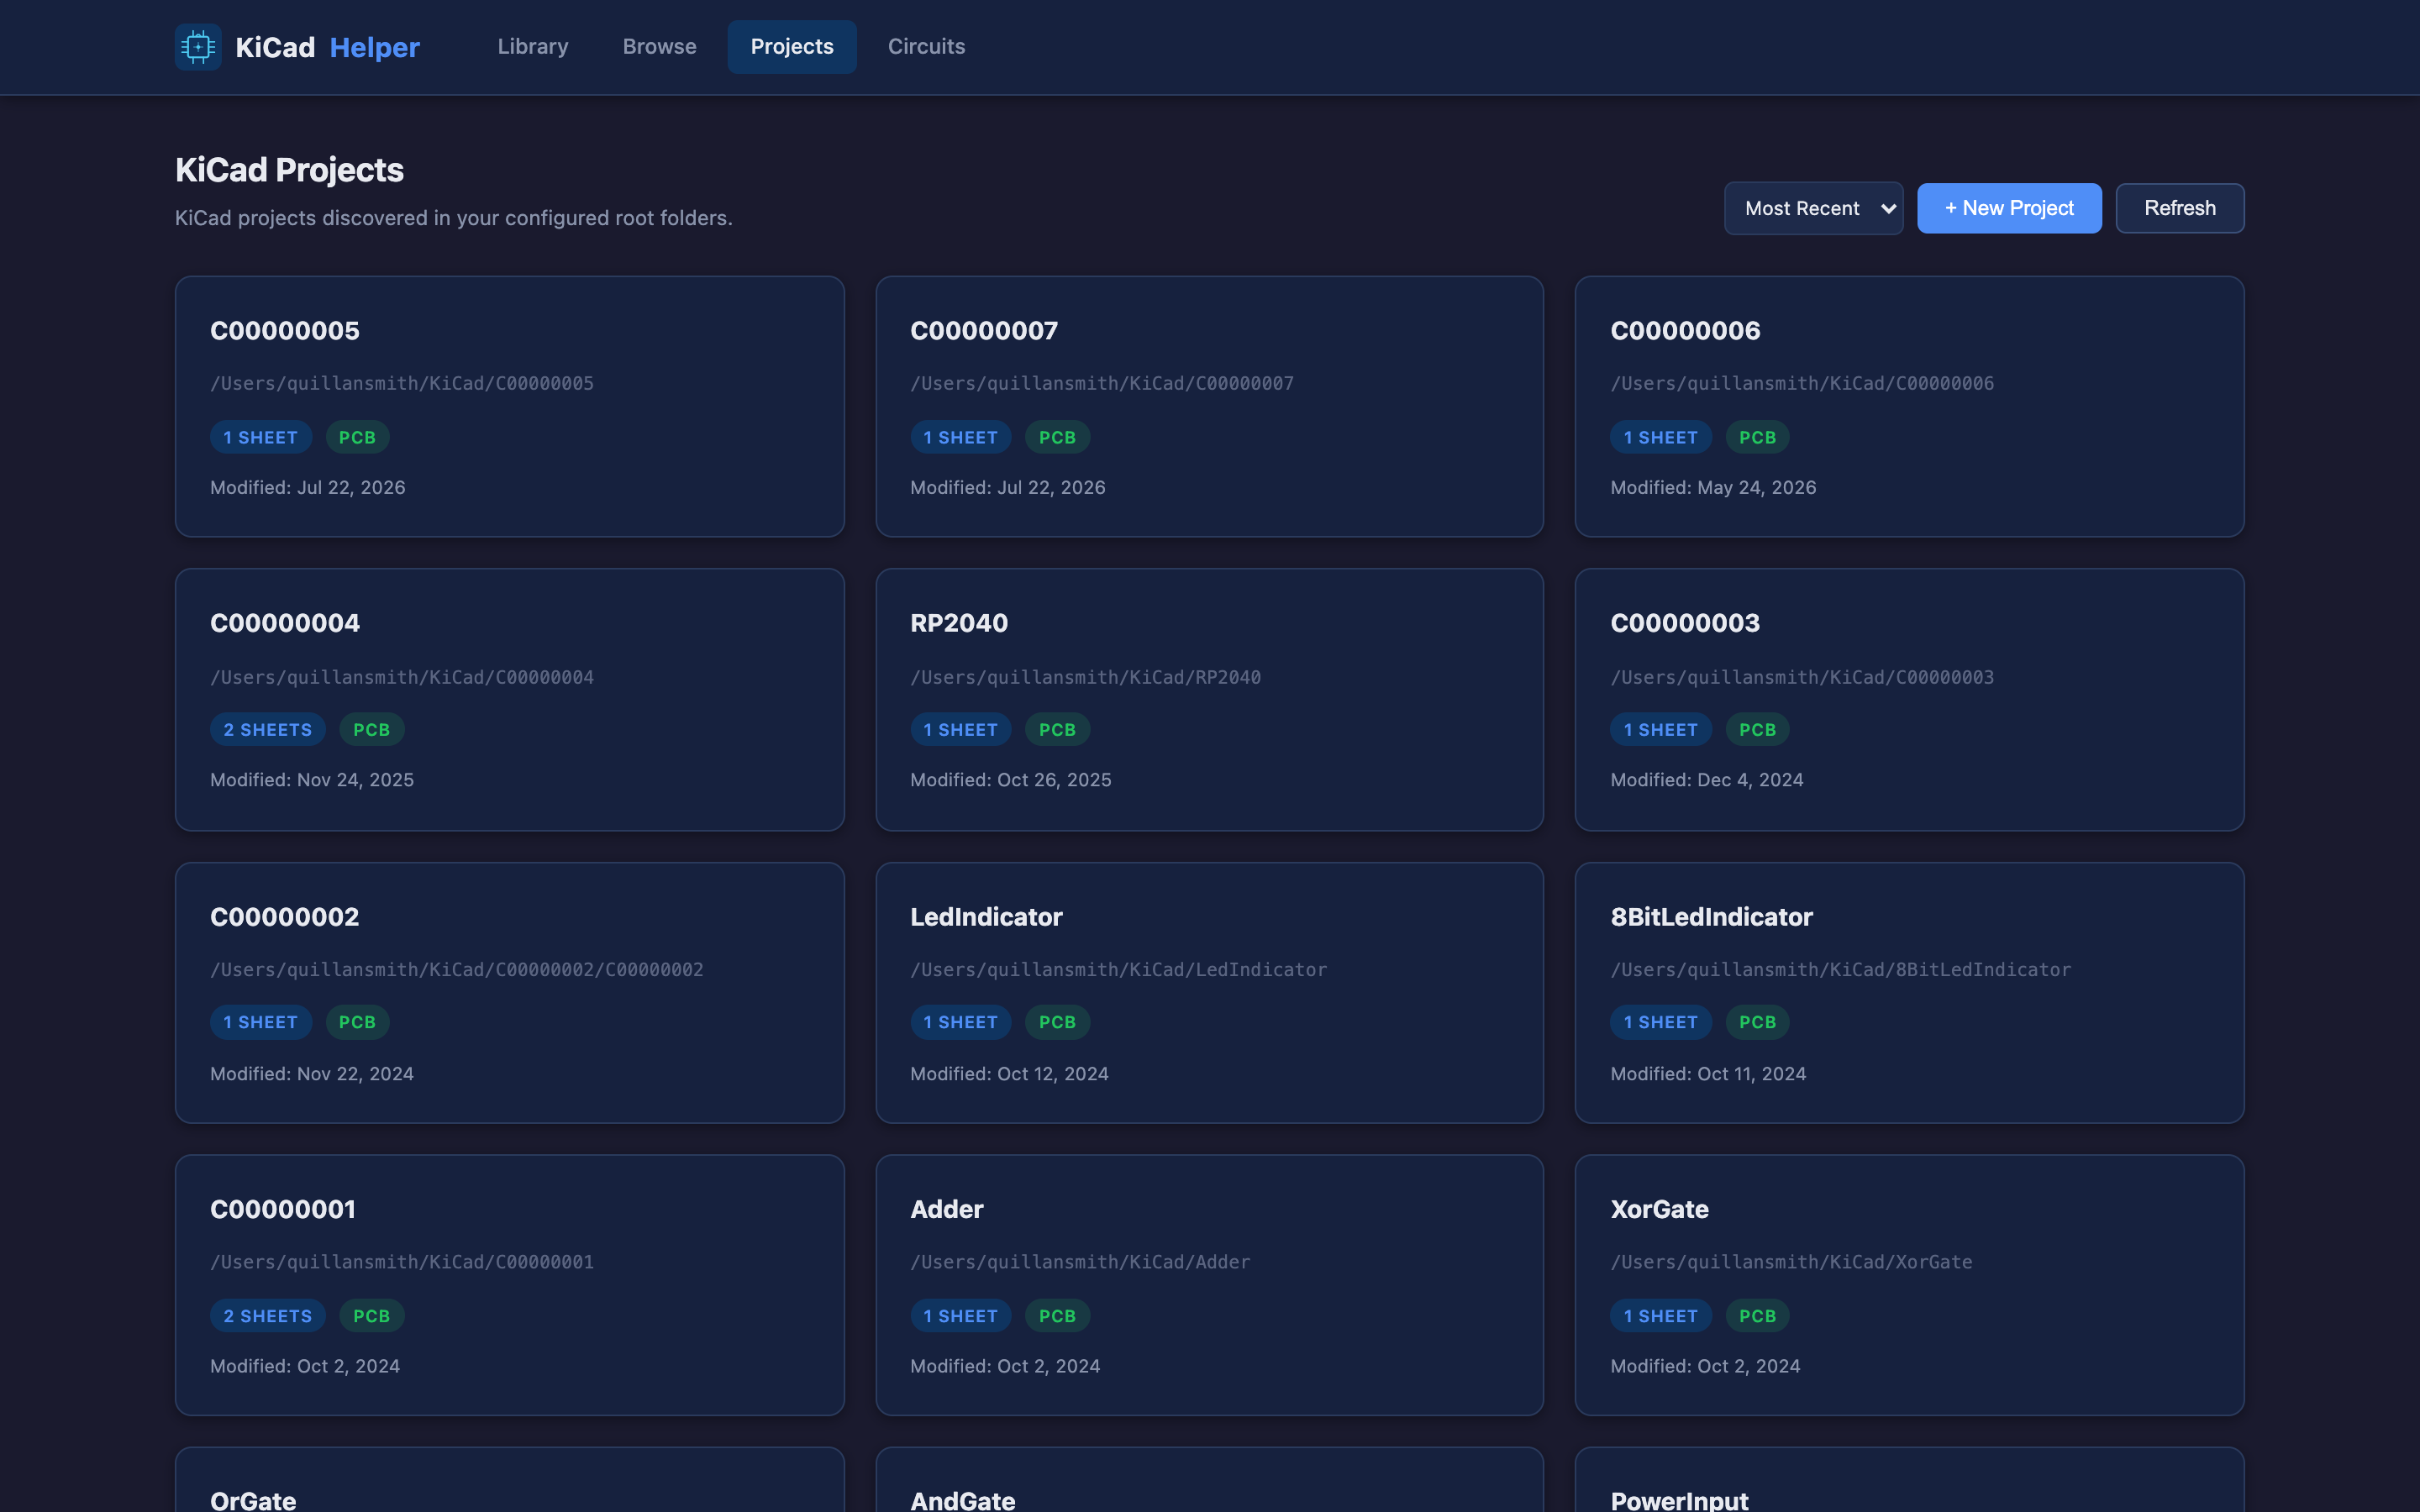
Task: Open the Most Recent sort dropdown
Action: (x=1813, y=208)
